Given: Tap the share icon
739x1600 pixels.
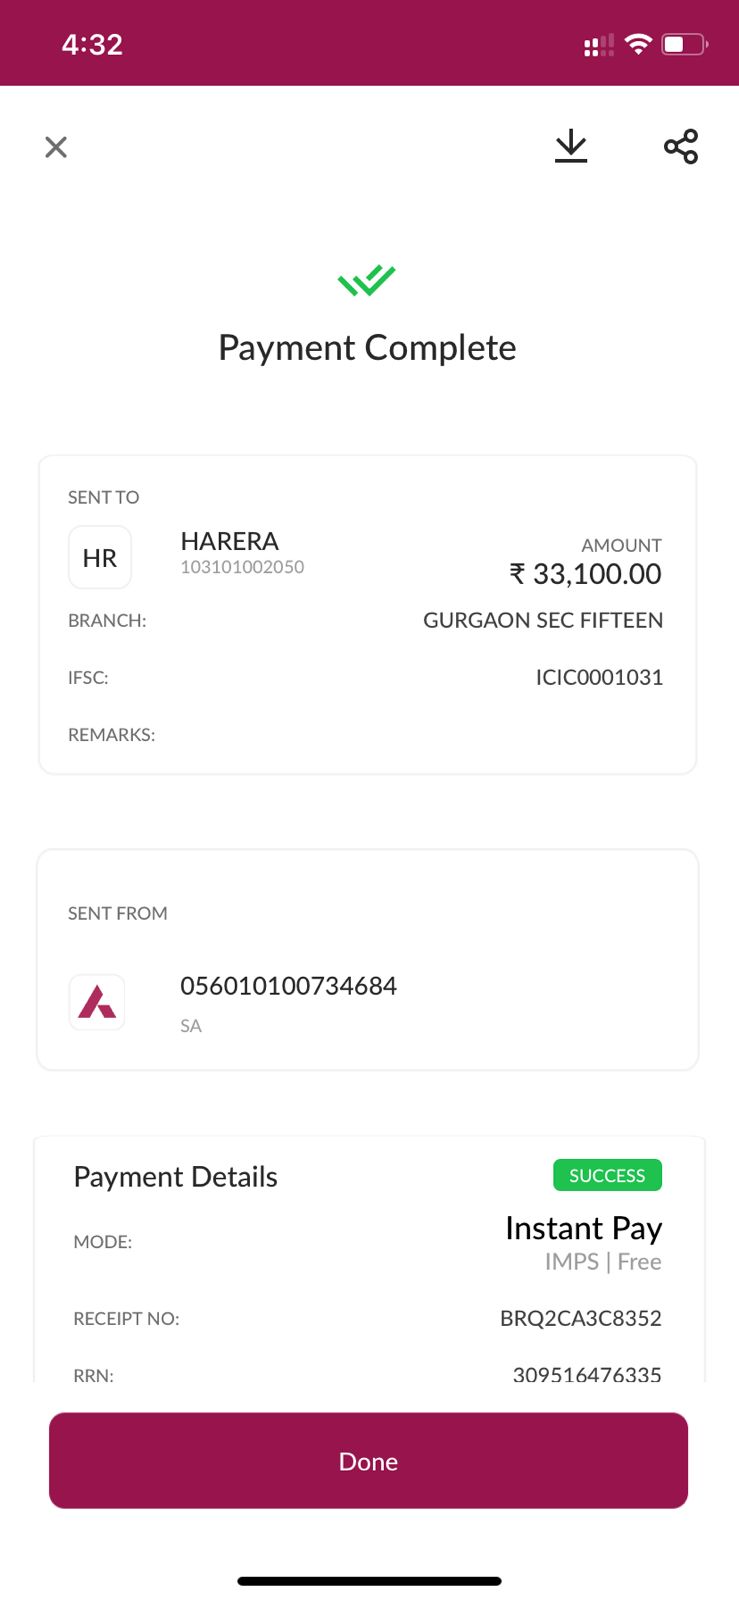Looking at the screenshot, I should [x=681, y=147].
